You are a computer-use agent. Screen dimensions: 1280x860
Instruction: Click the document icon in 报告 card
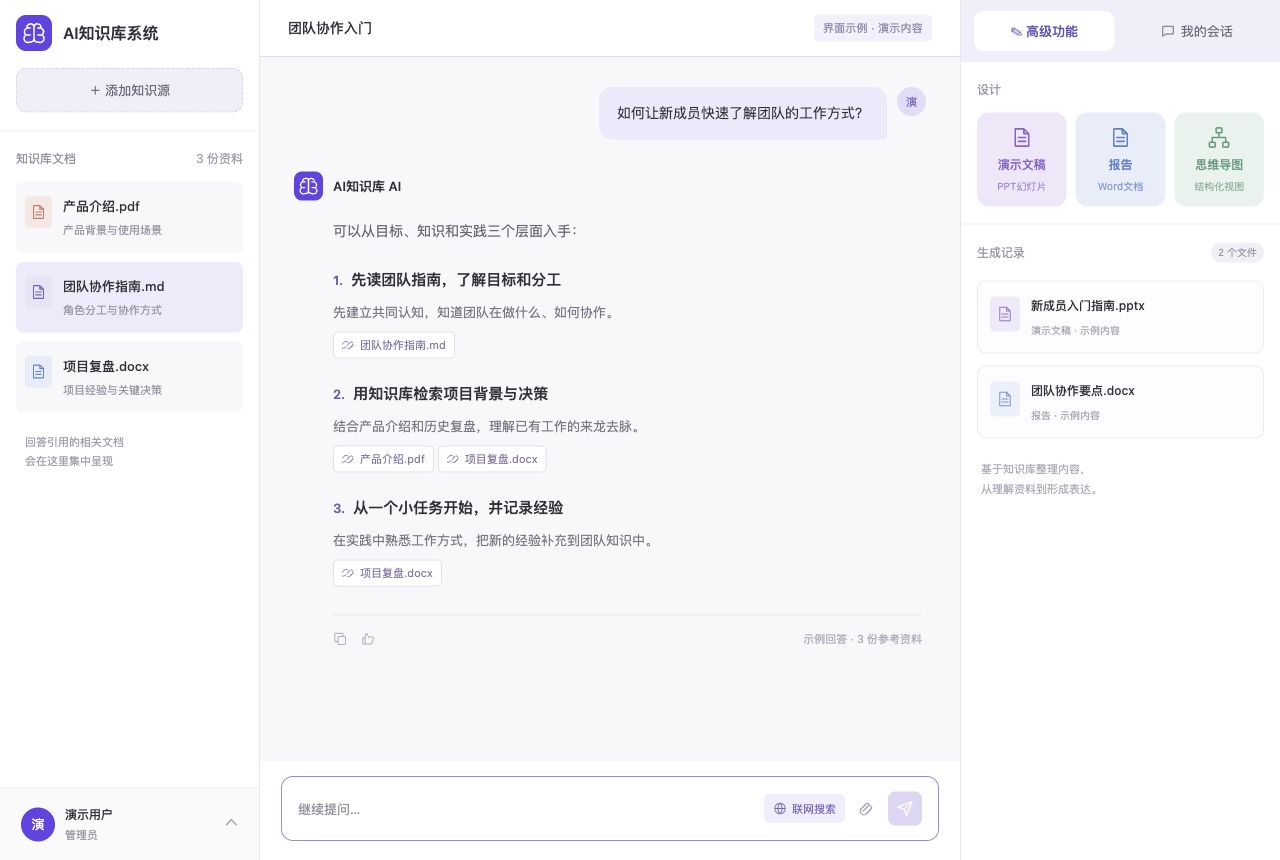point(1120,137)
